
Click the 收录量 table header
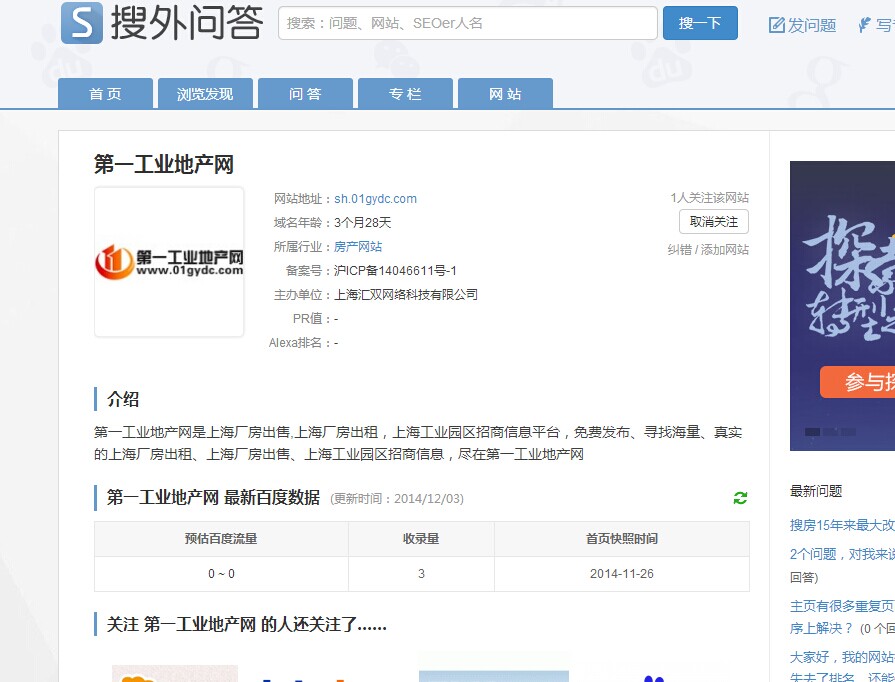point(421,539)
